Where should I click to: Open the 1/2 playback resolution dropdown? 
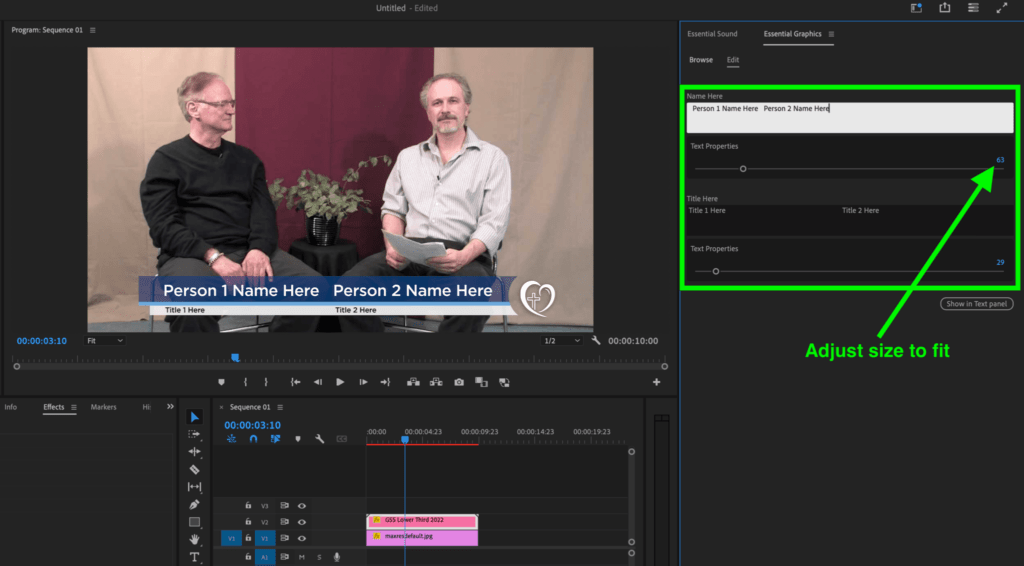click(562, 341)
